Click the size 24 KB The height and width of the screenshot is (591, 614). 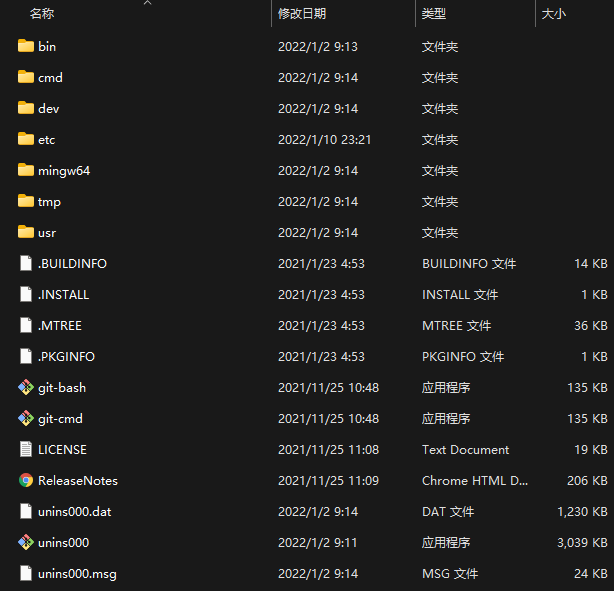pyautogui.click(x=591, y=573)
